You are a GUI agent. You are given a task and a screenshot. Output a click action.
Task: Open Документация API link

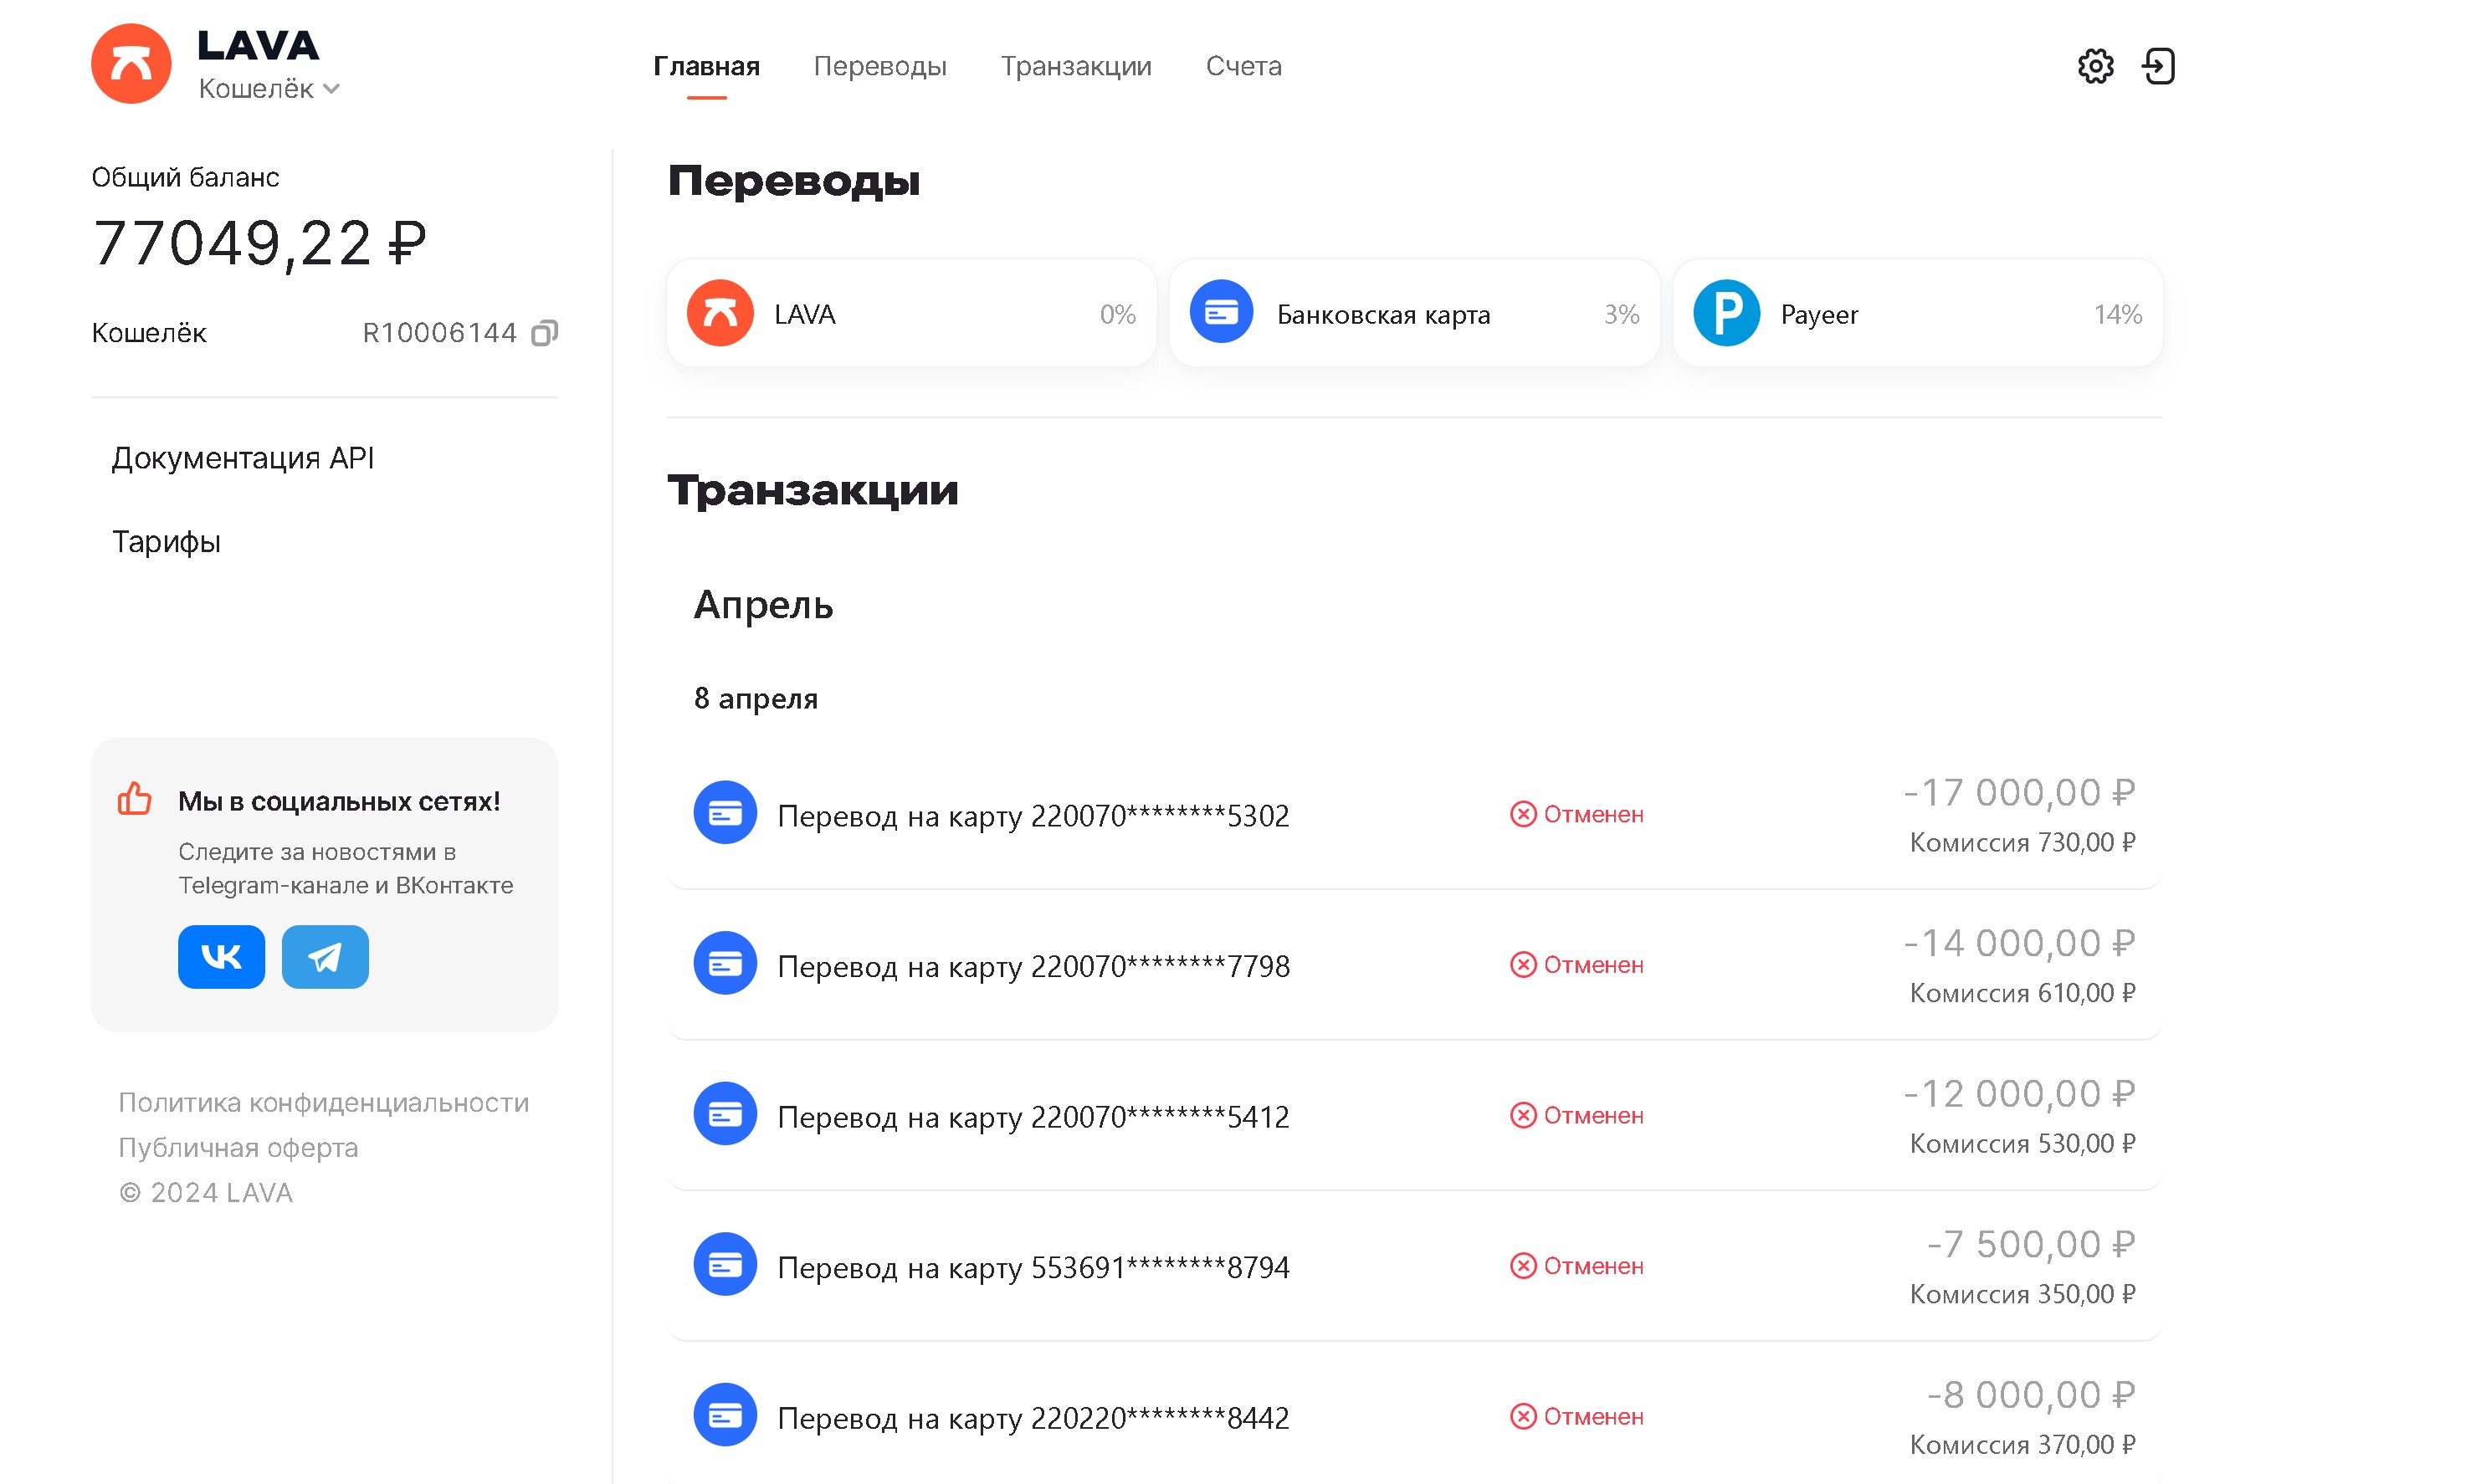[x=242, y=458]
